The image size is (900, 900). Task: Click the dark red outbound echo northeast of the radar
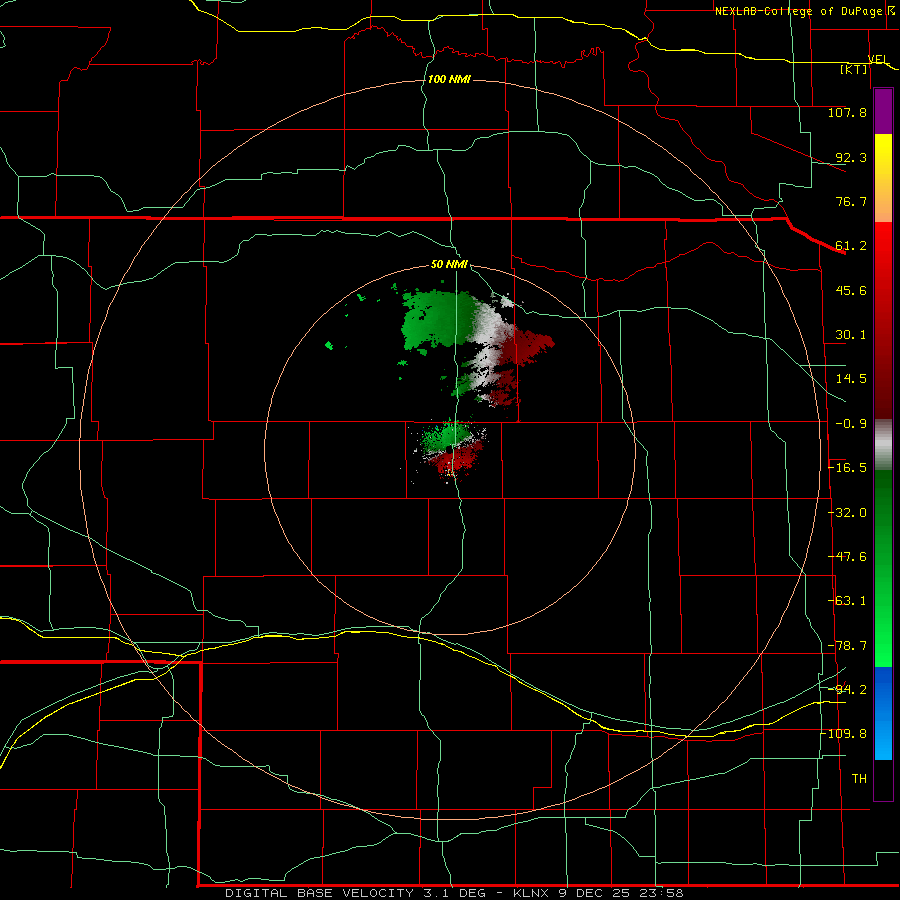pos(525,346)
